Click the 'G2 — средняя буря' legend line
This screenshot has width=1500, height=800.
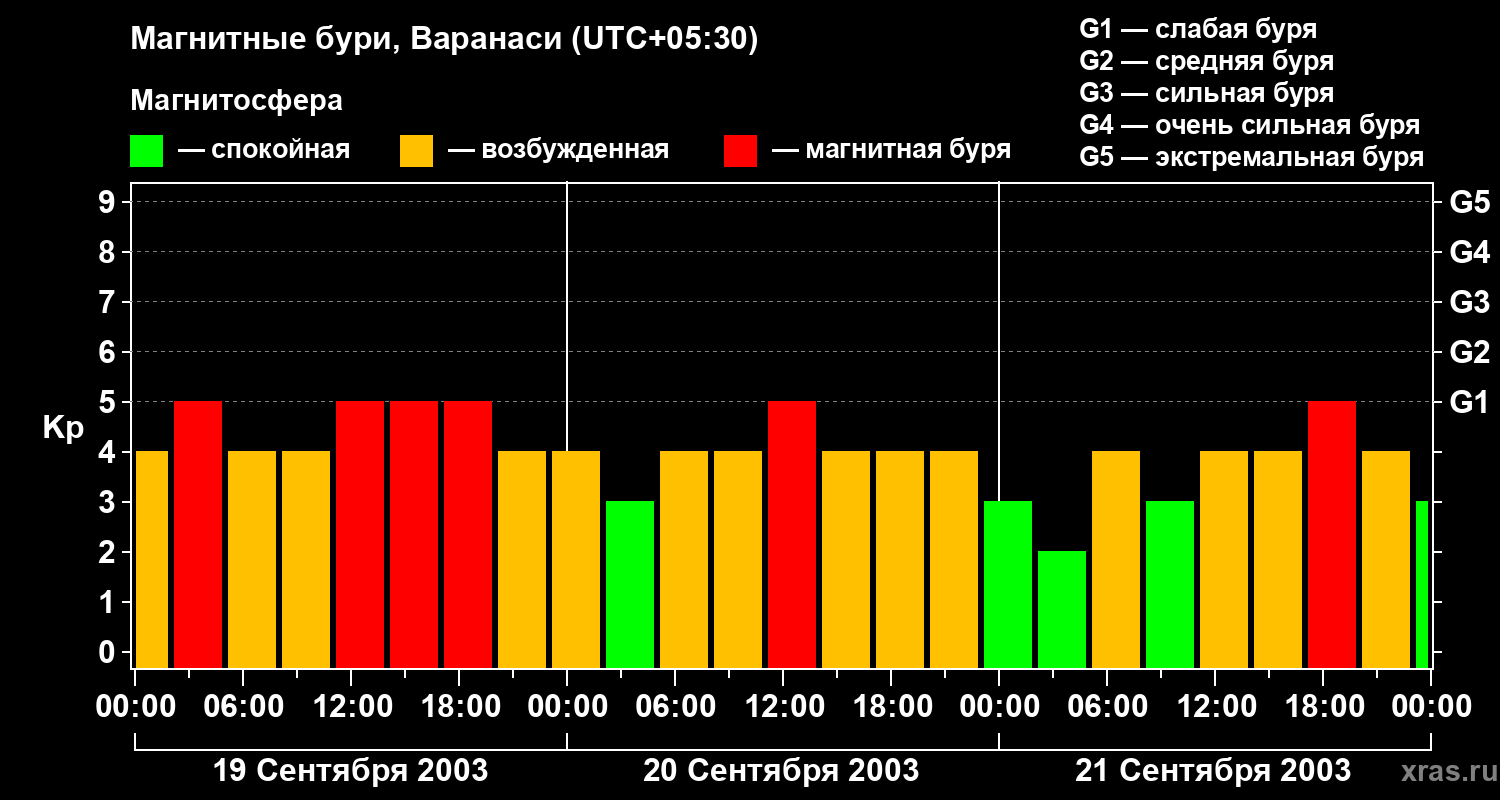[x=1206, y=61]
